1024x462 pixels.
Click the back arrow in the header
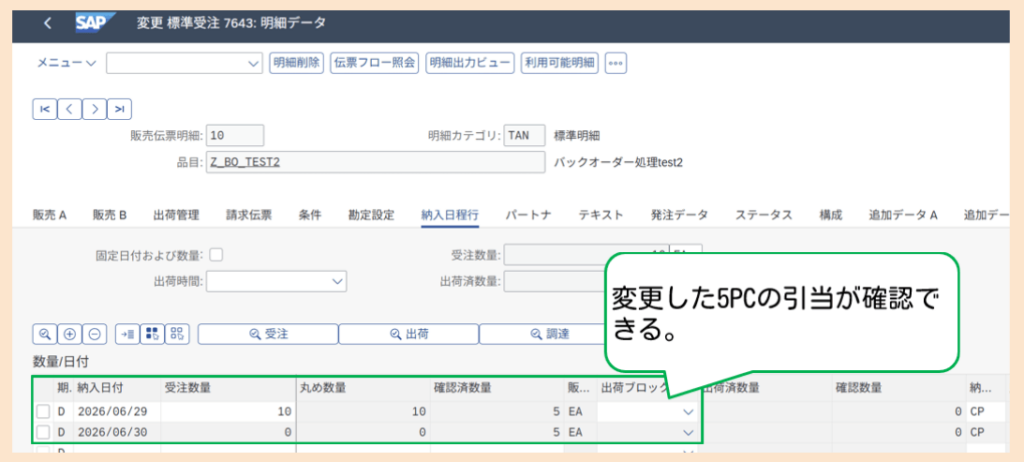[x=47, y=24]
